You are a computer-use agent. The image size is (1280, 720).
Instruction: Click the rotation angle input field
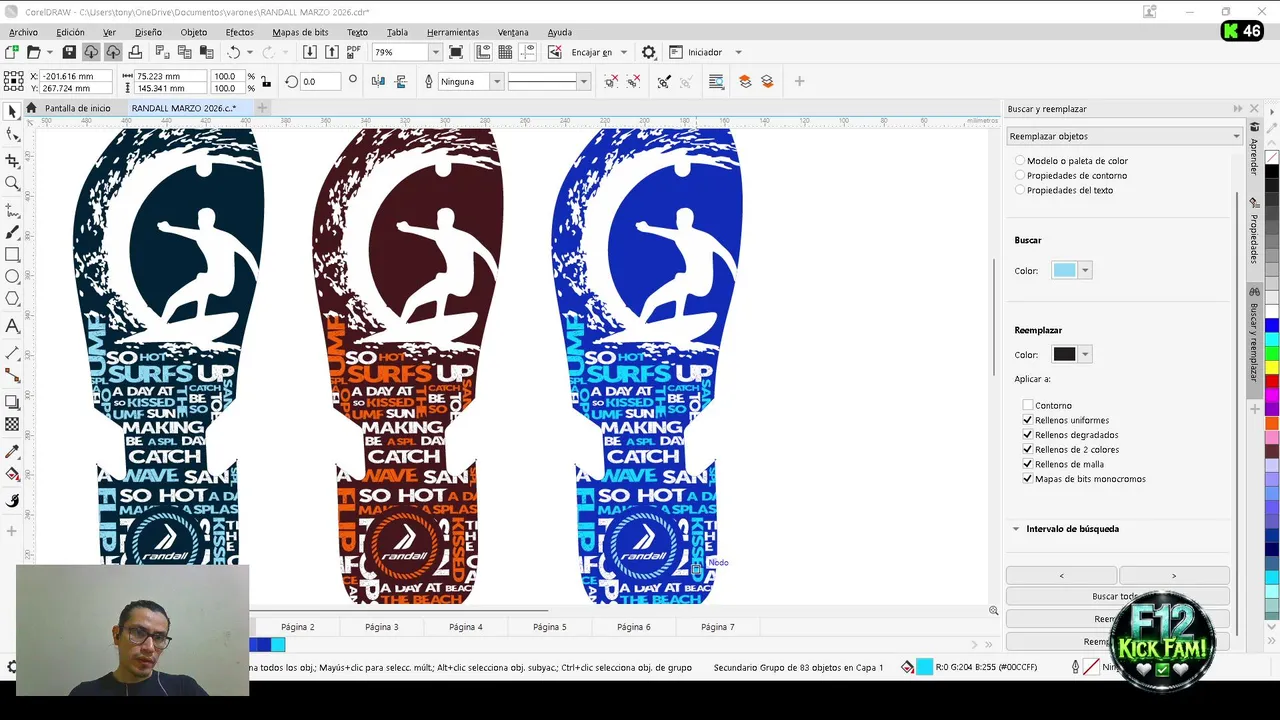pyautogui.click(x=320, y=82)
